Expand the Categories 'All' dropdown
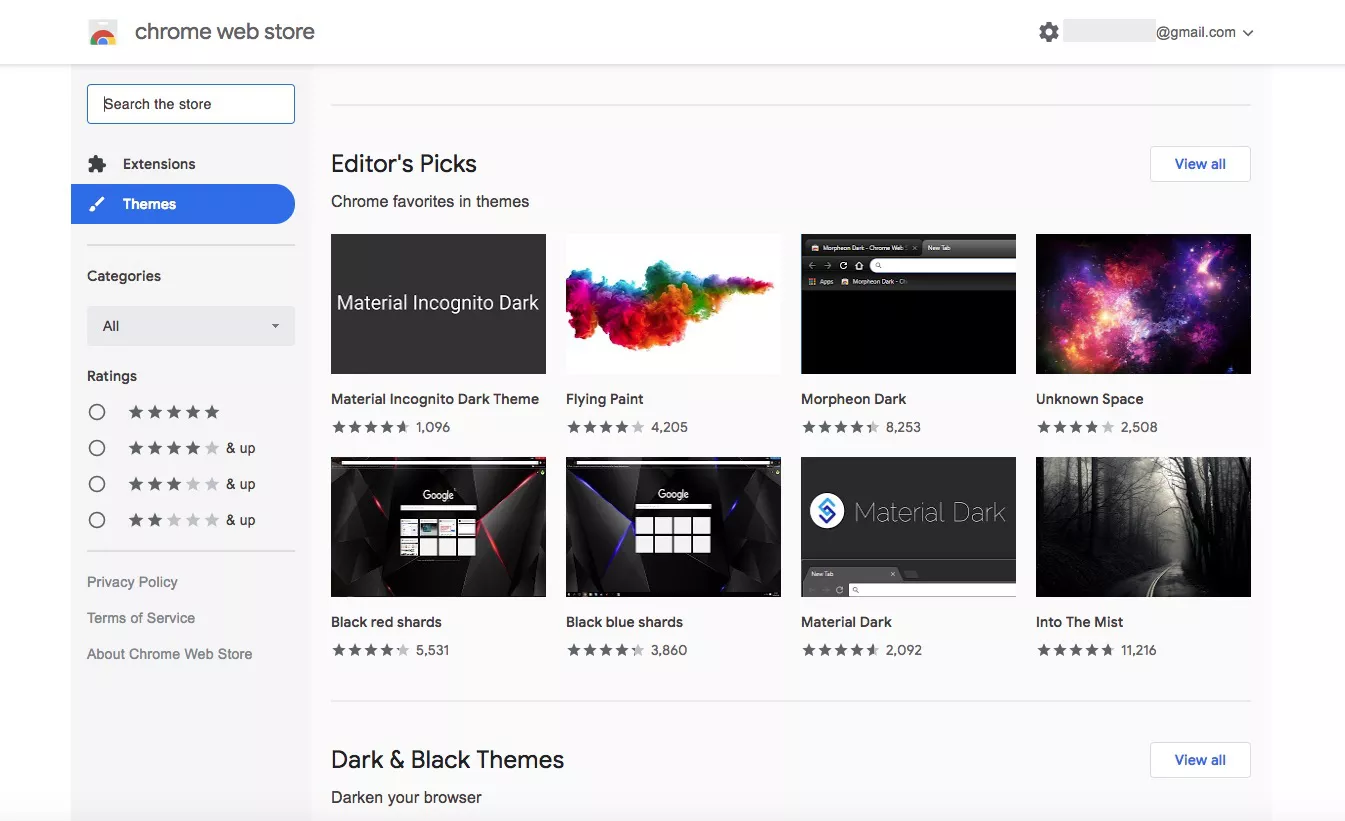 191,326
